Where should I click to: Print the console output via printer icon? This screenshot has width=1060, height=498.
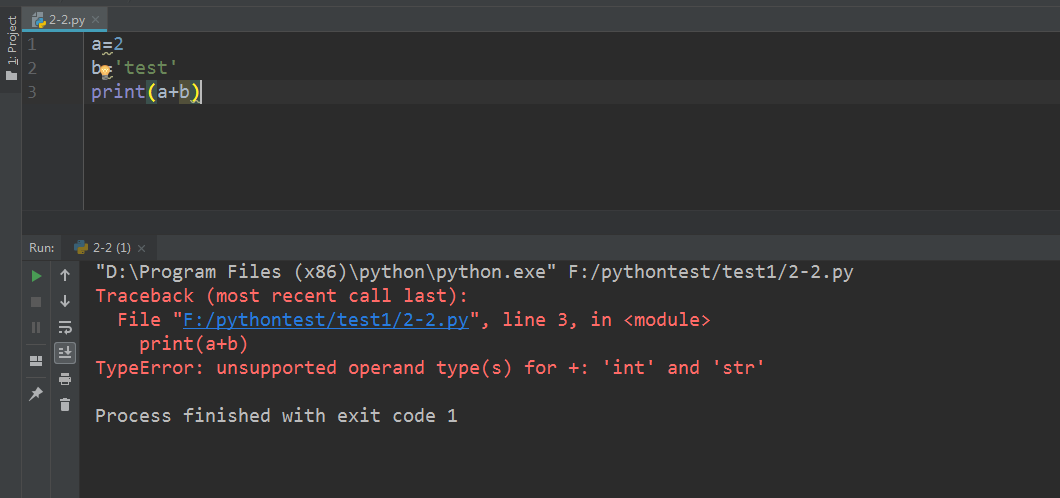coord(65,379)
